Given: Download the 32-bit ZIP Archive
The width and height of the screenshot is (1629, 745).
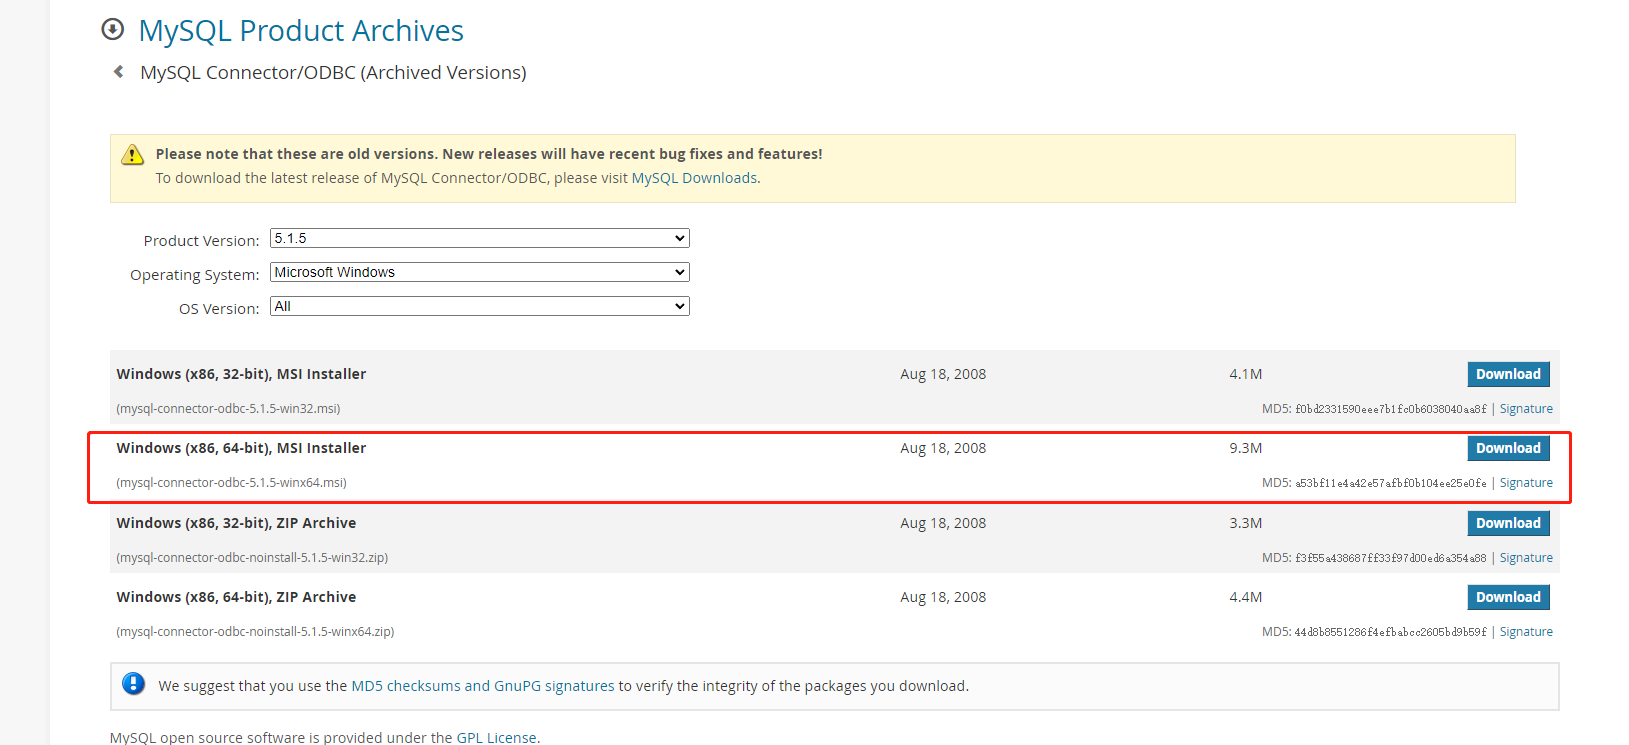Looking at the screenshot, I should [x=1508, y=523].
